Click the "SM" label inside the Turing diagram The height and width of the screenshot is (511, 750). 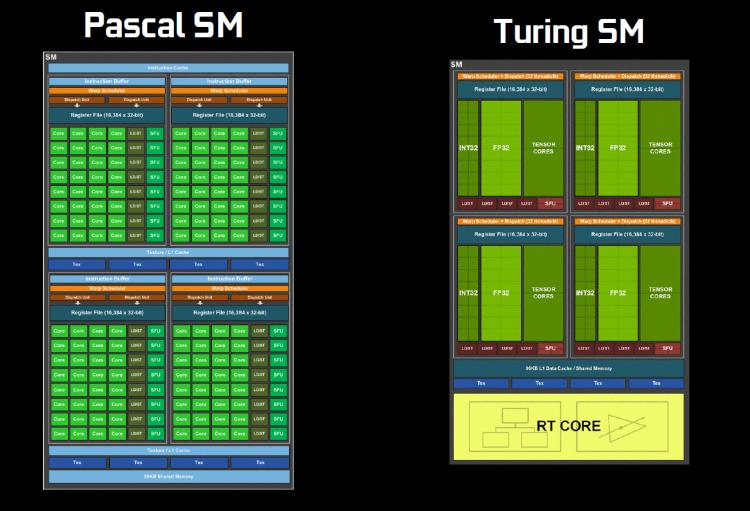coord(457,64)
